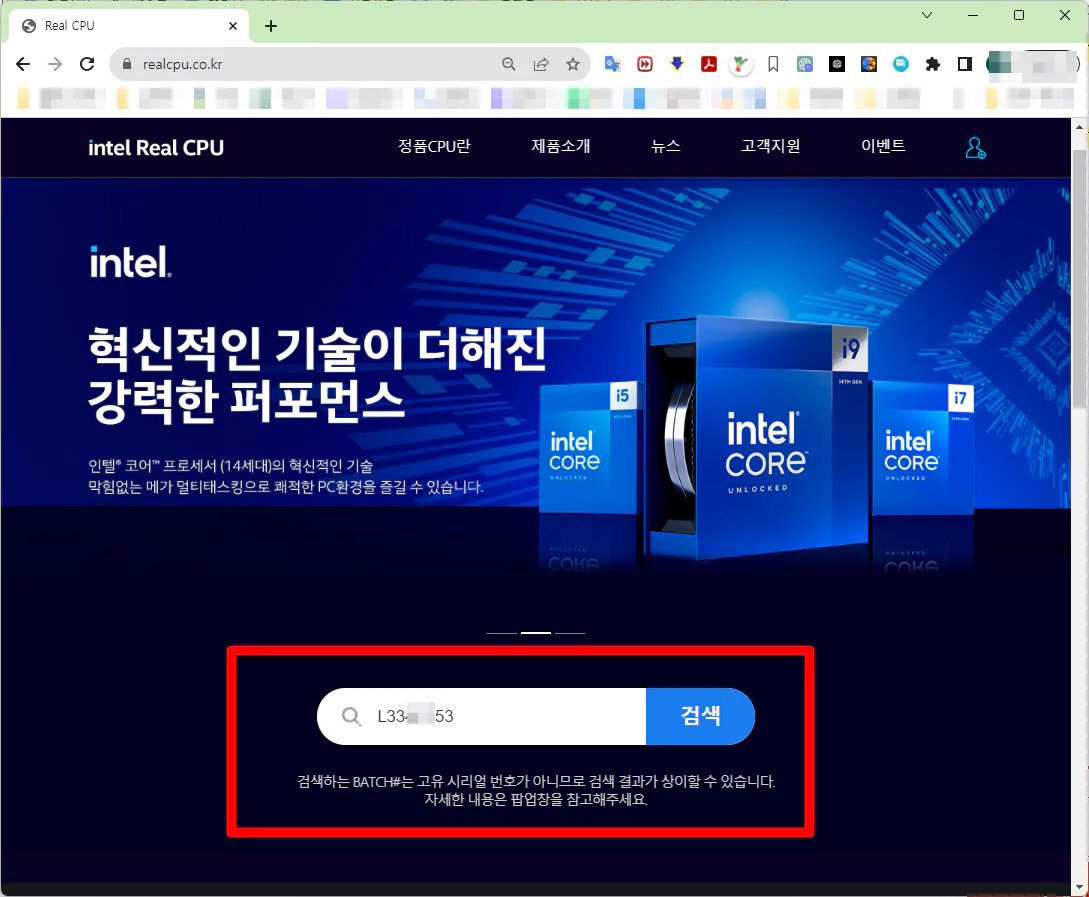Maximize the Chrome window
Image resolution: width=1089 pixels, height=897 pixels.
click(1019, 15)
